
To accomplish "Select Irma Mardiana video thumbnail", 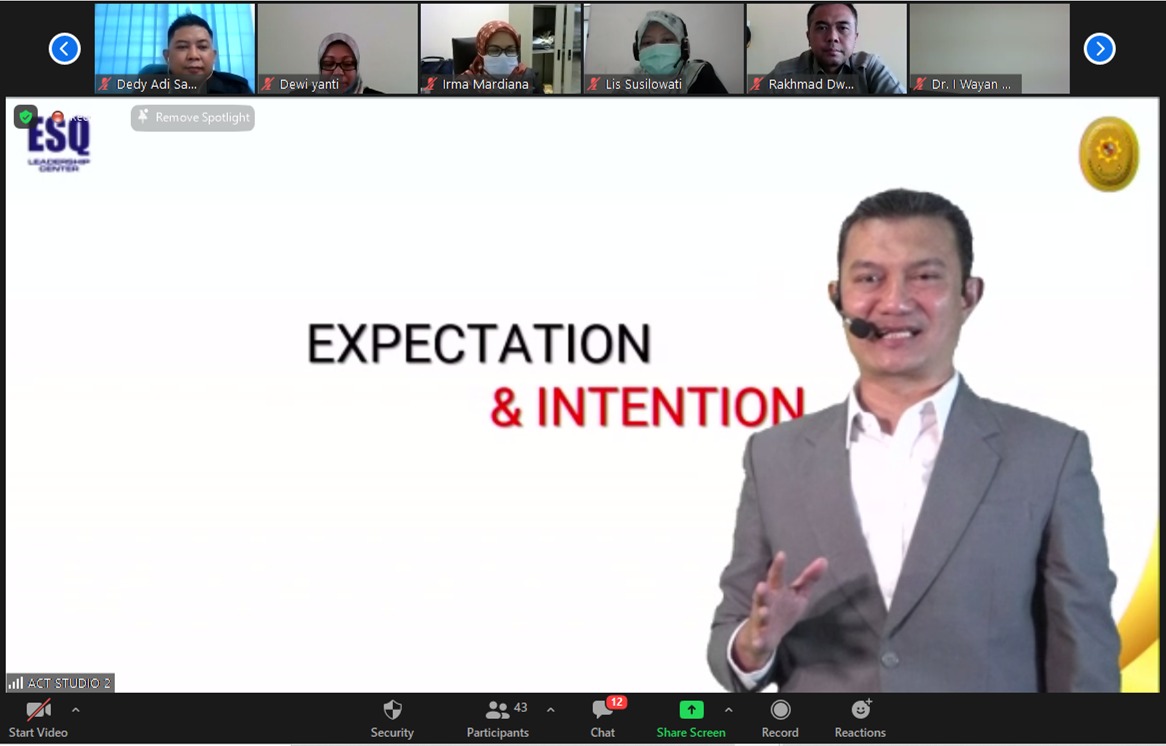I will pyautogui.click(x=501, y=48).
